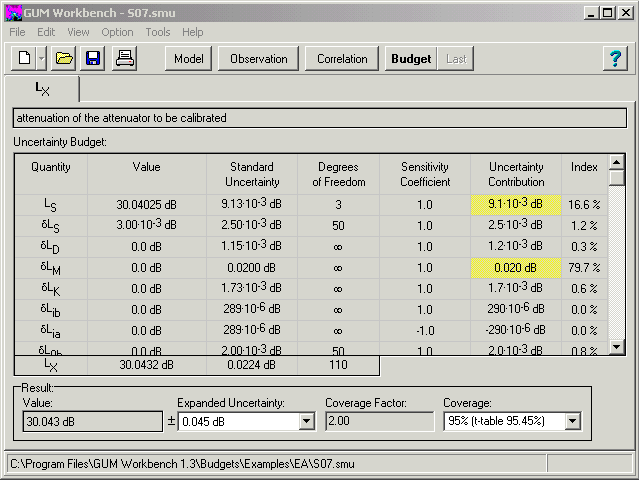The image size is (639, 480).
Task: Open a file using the folder icon
Action: coord(64,58)
